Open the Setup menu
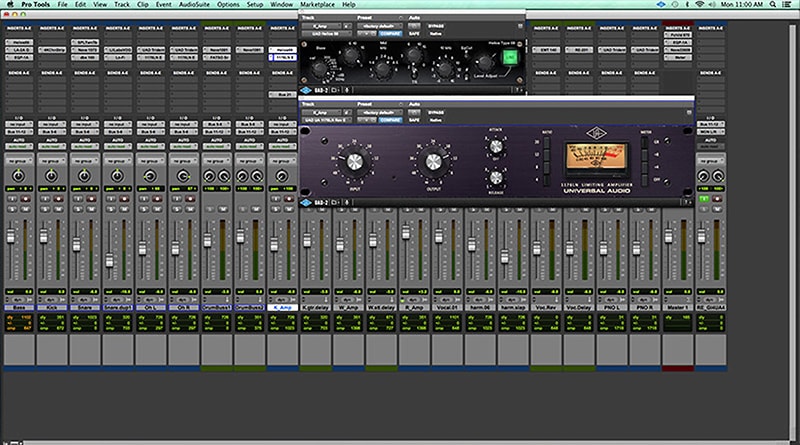 coord(255,4)
